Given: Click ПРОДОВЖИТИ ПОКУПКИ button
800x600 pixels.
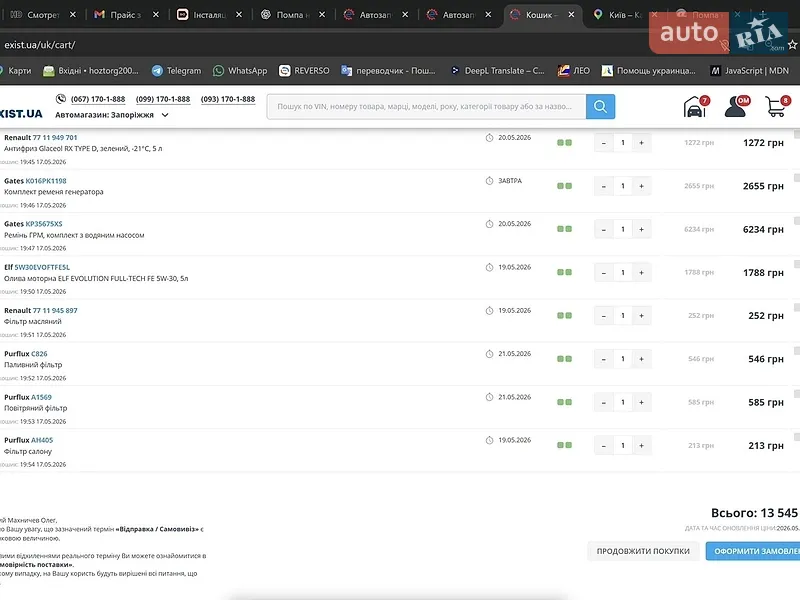Looking at the screenshot, I should tap(643, 551).
